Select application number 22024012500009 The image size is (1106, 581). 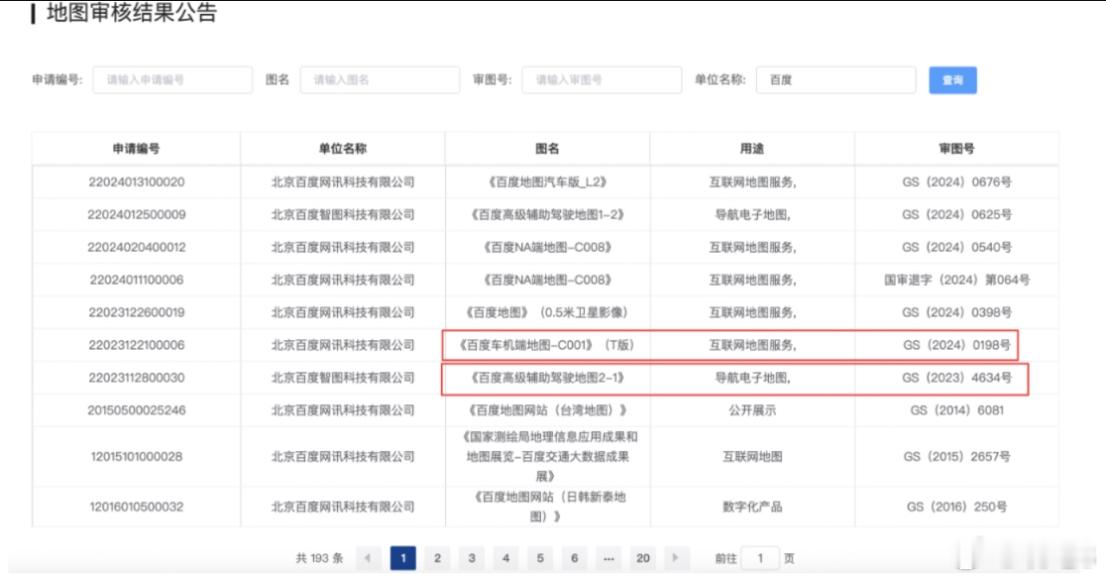tap(136, 214)
